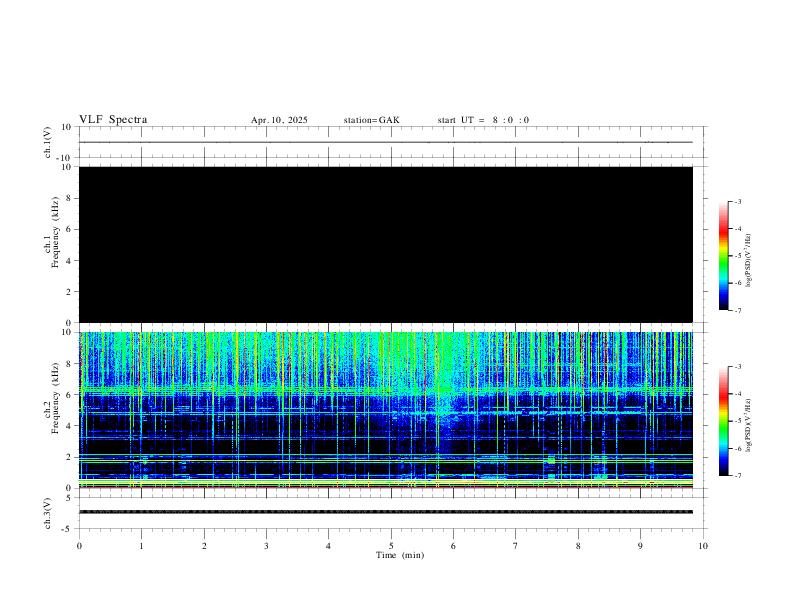The height and width of the screenshot is (612, 792).
Task: Click the 'start UT = 8 :0 :0' label
Action: pyautogui.click(x=483, y=120)
